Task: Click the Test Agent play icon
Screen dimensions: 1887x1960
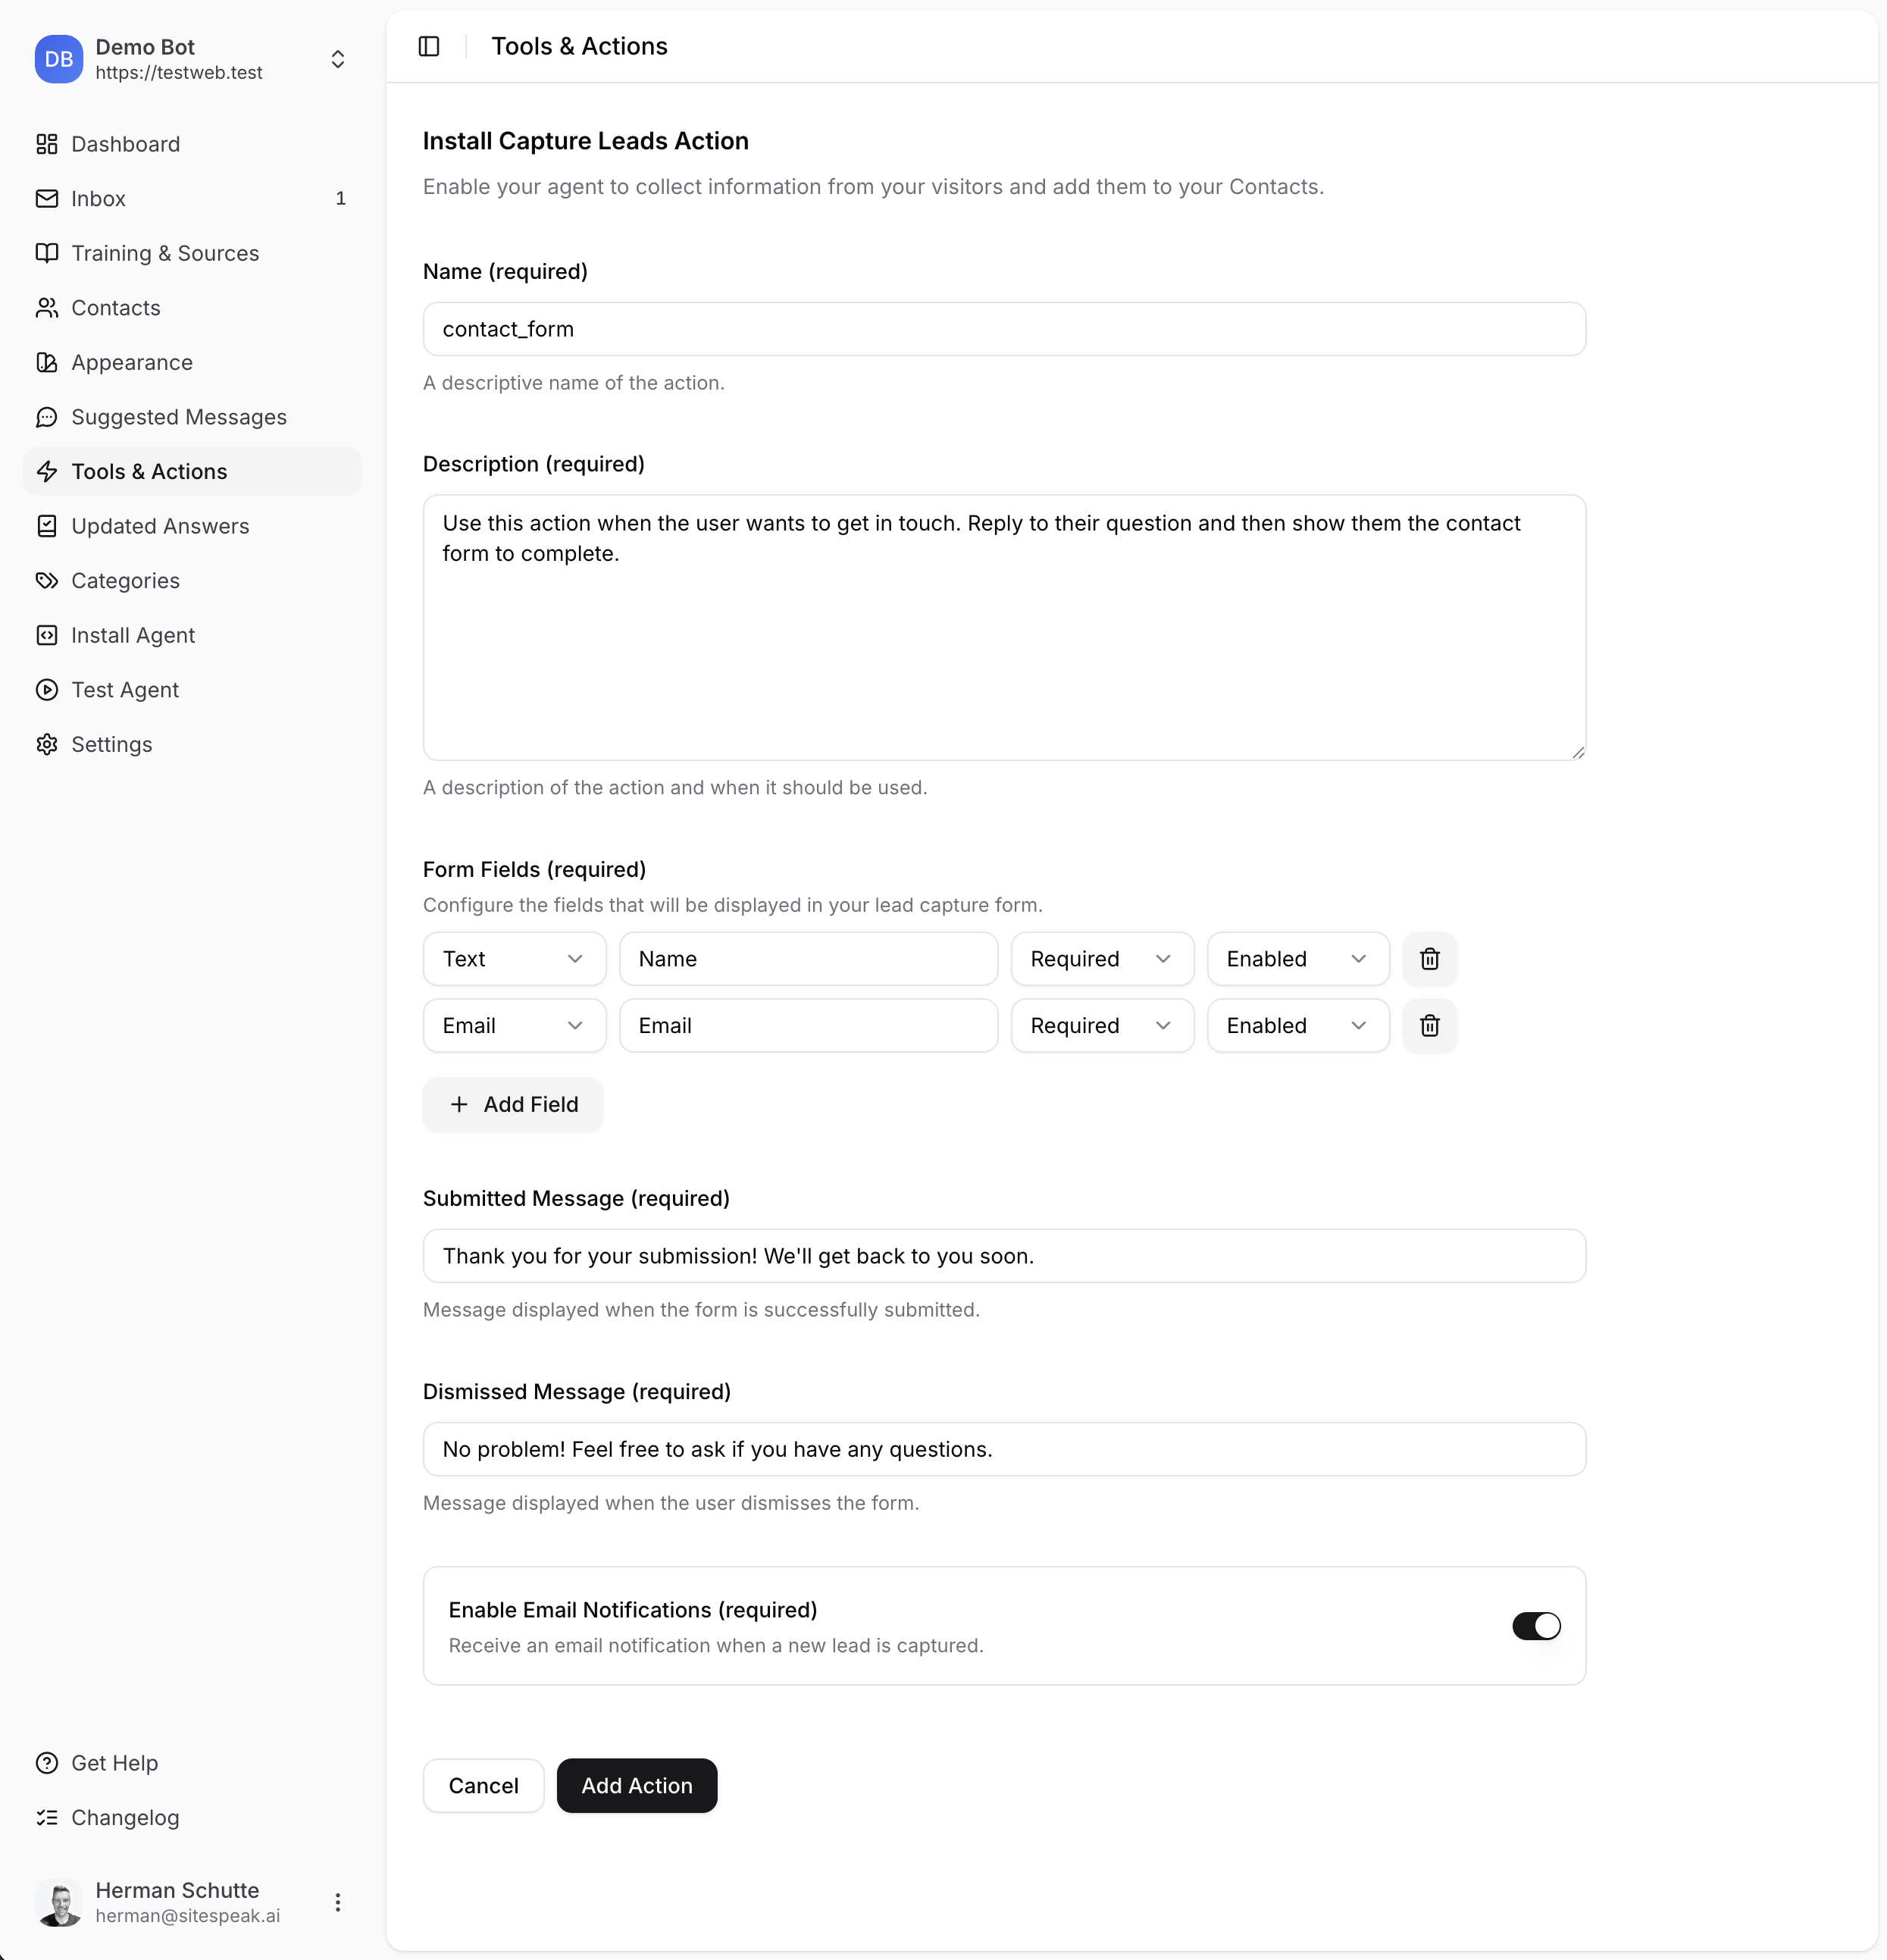Action: (47, 690)
